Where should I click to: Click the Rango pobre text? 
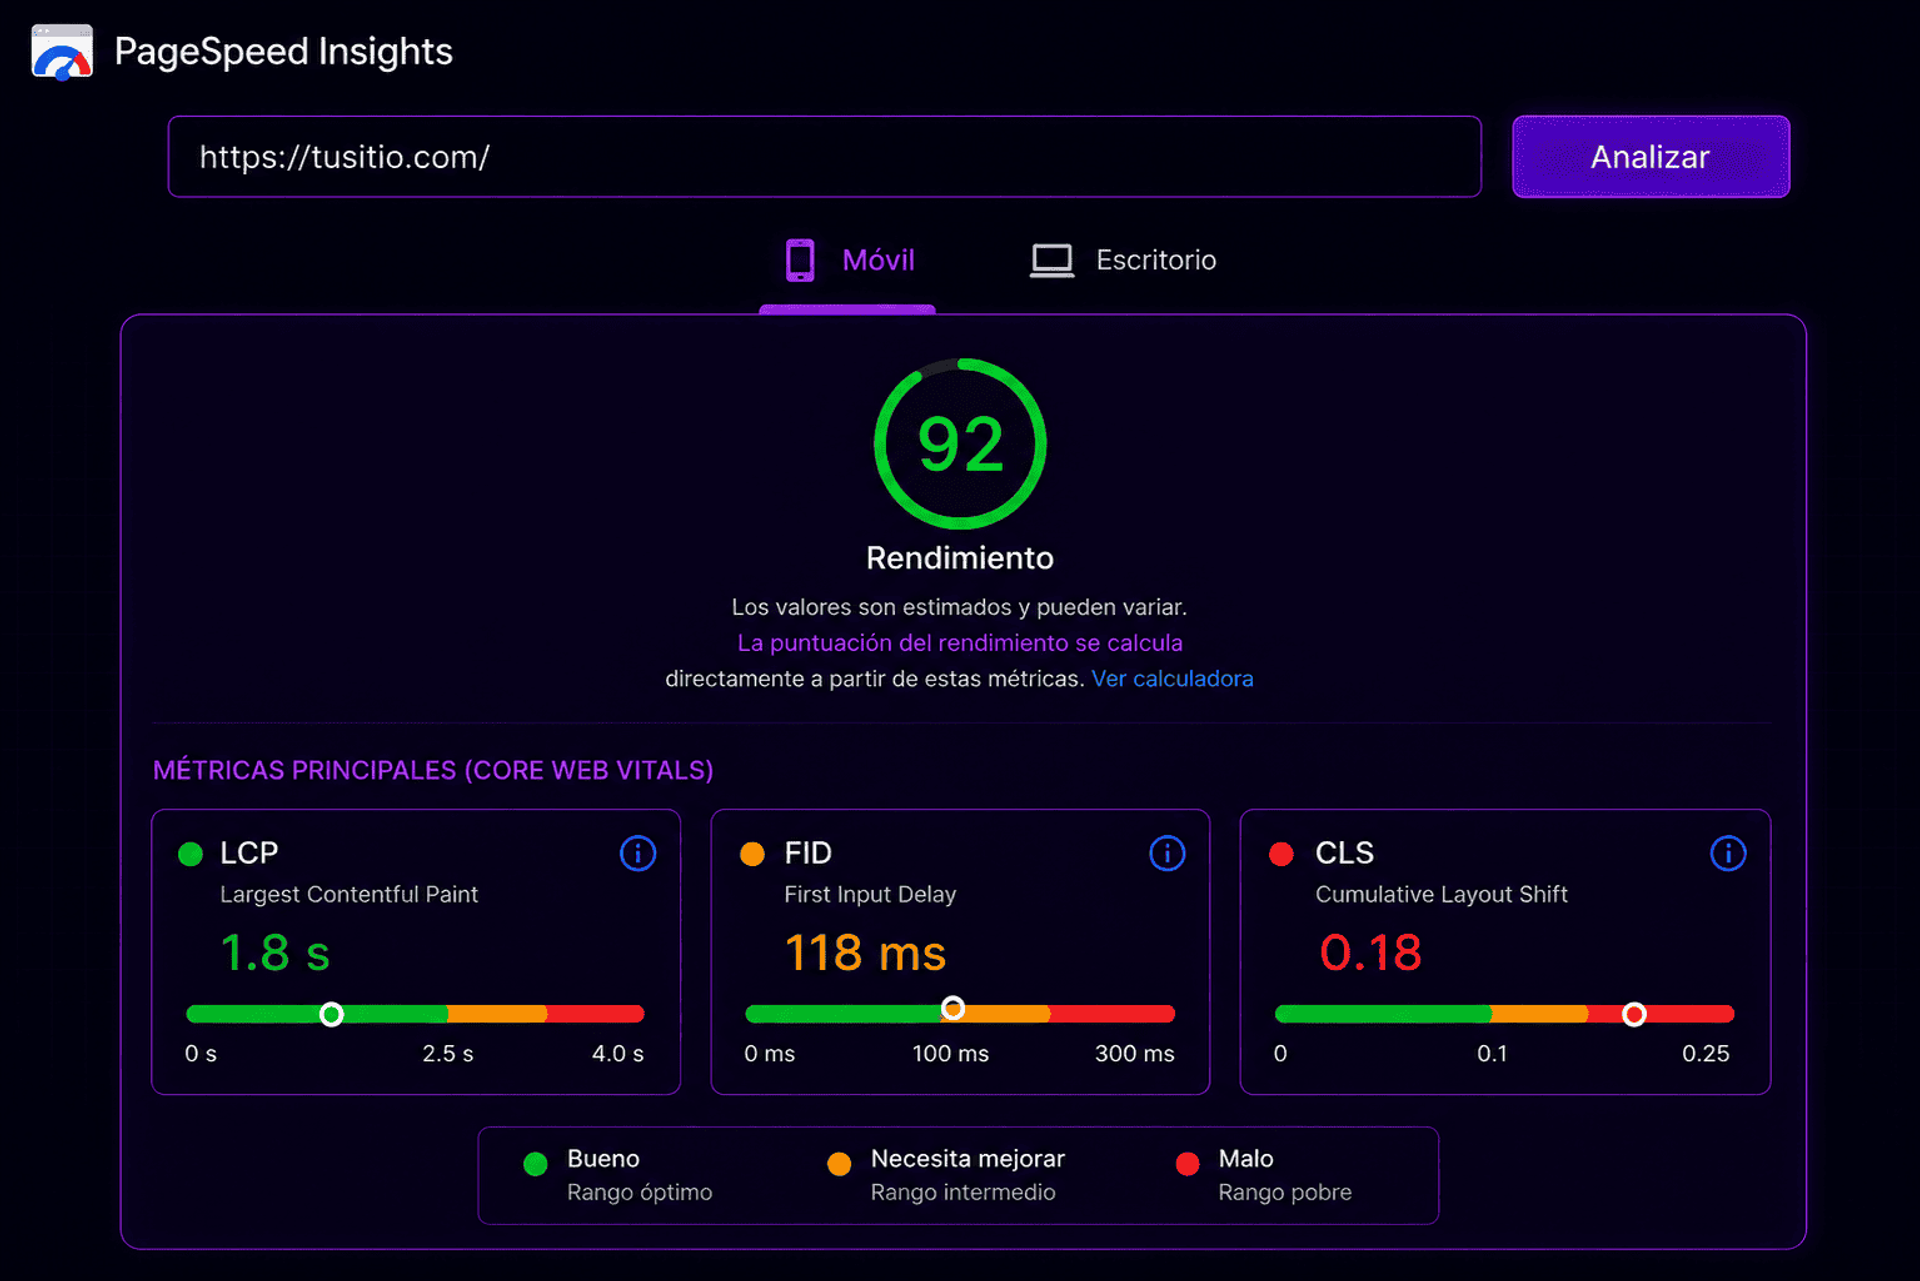1284,1192
